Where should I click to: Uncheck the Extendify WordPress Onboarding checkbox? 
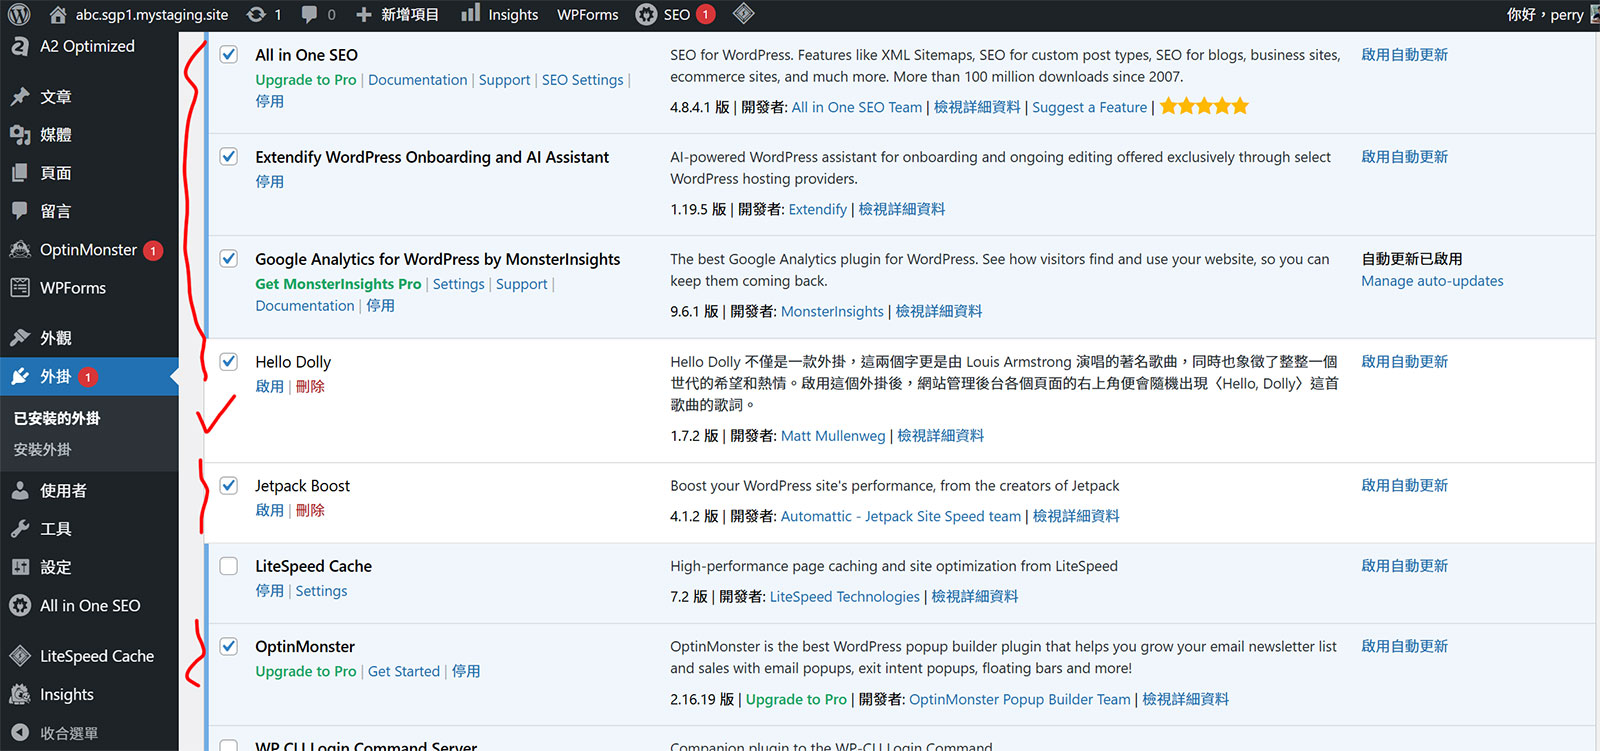[229, 157]
